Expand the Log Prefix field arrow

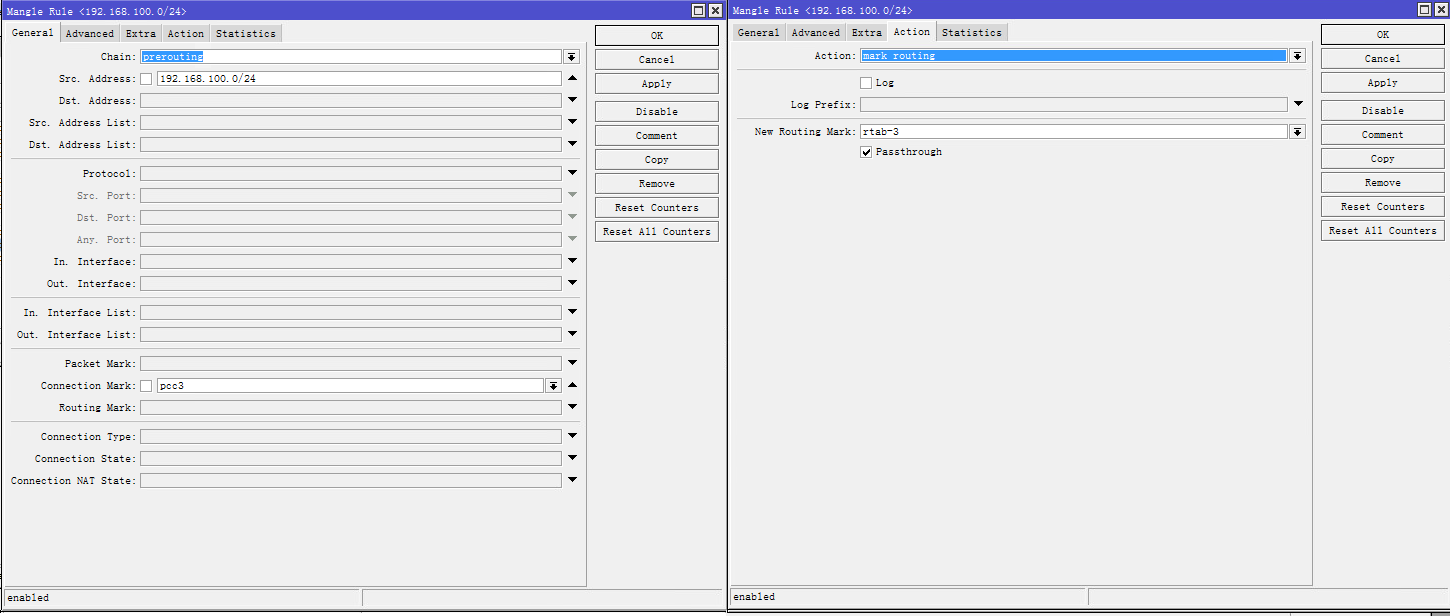pyautogui.click(x=1298, y=104)
